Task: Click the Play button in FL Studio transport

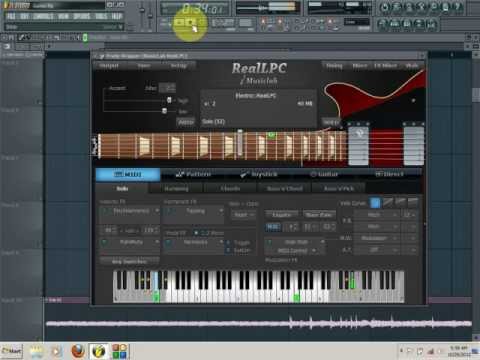Action: click(180, 22)
